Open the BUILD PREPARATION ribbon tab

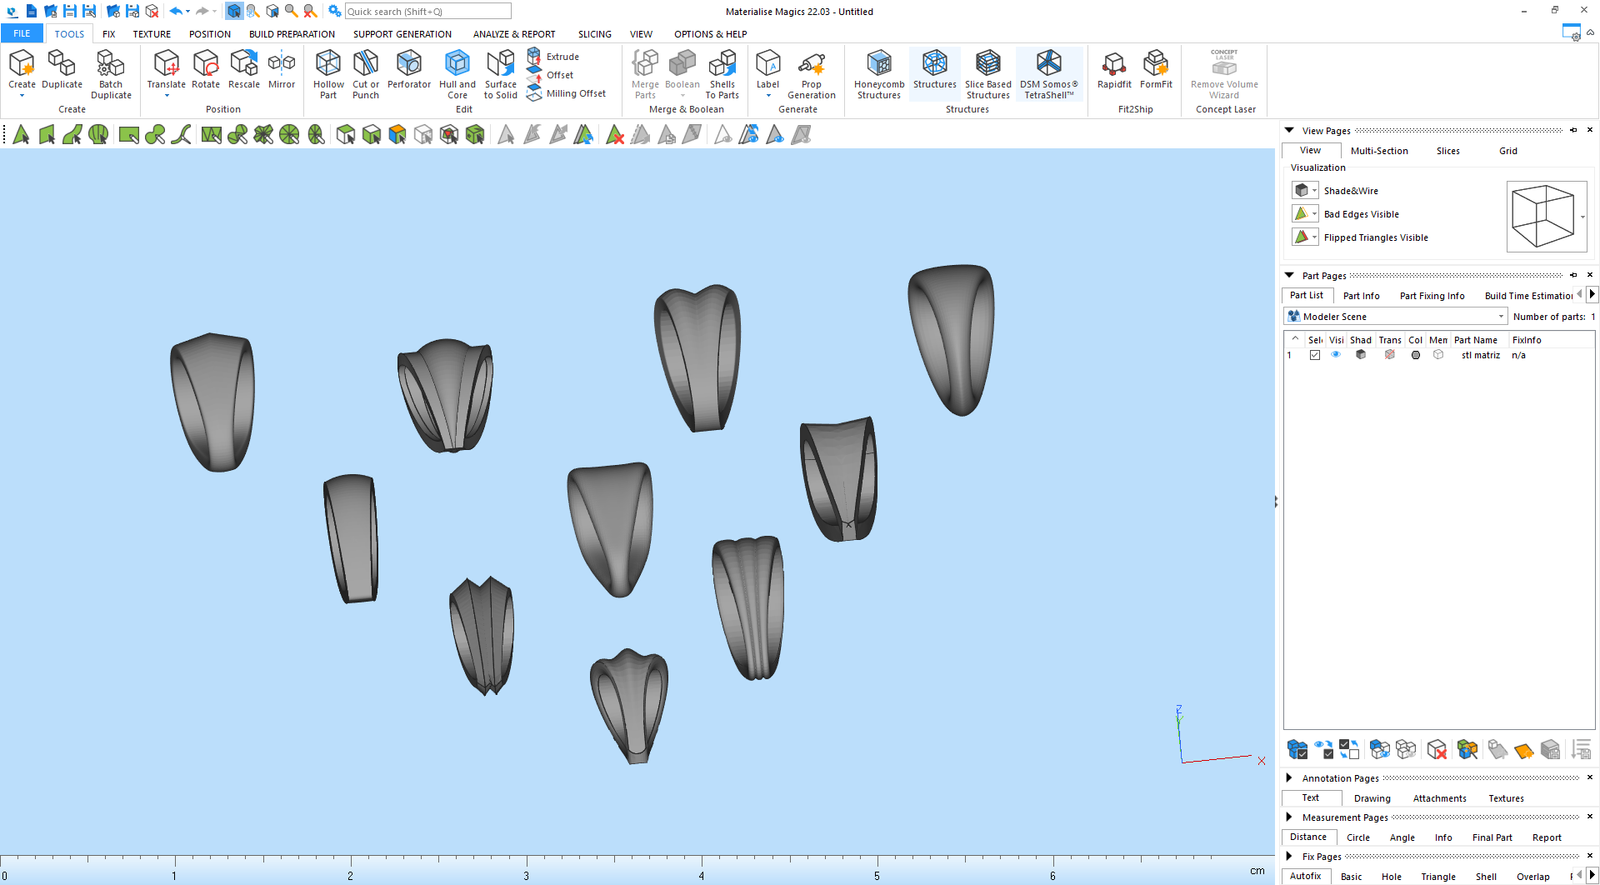pos(292,34)
